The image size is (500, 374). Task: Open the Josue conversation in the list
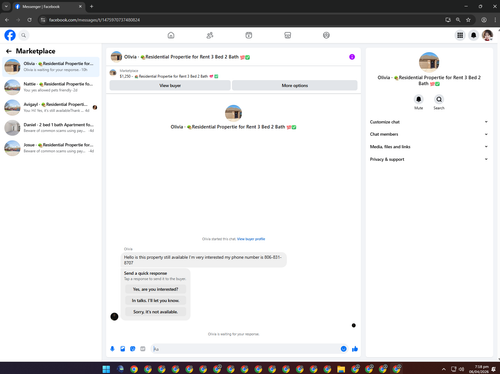click(x=51, y=148)
